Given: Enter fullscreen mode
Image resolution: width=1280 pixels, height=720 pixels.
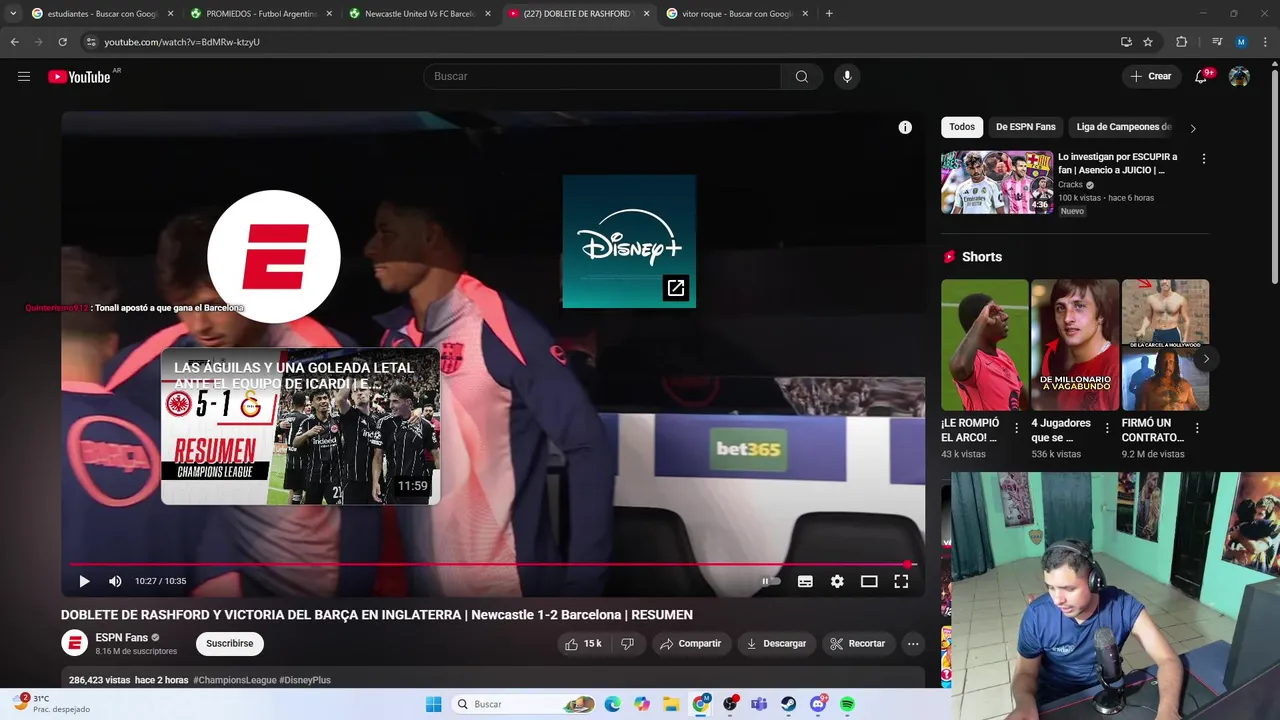Looking at the screenshot, I should coord(901,581).
